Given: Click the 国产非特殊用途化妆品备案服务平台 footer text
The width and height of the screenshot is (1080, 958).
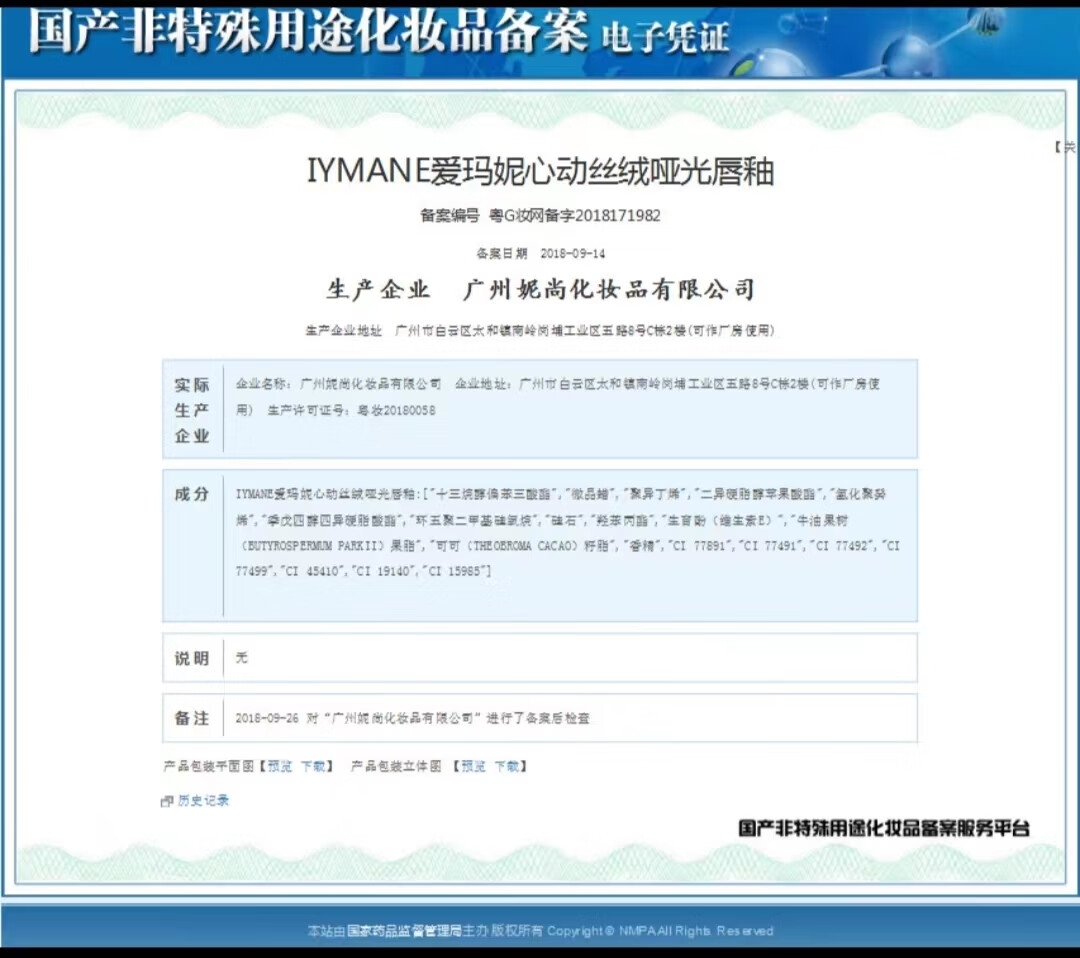Looking at the screenshot, I should (884, 828).
